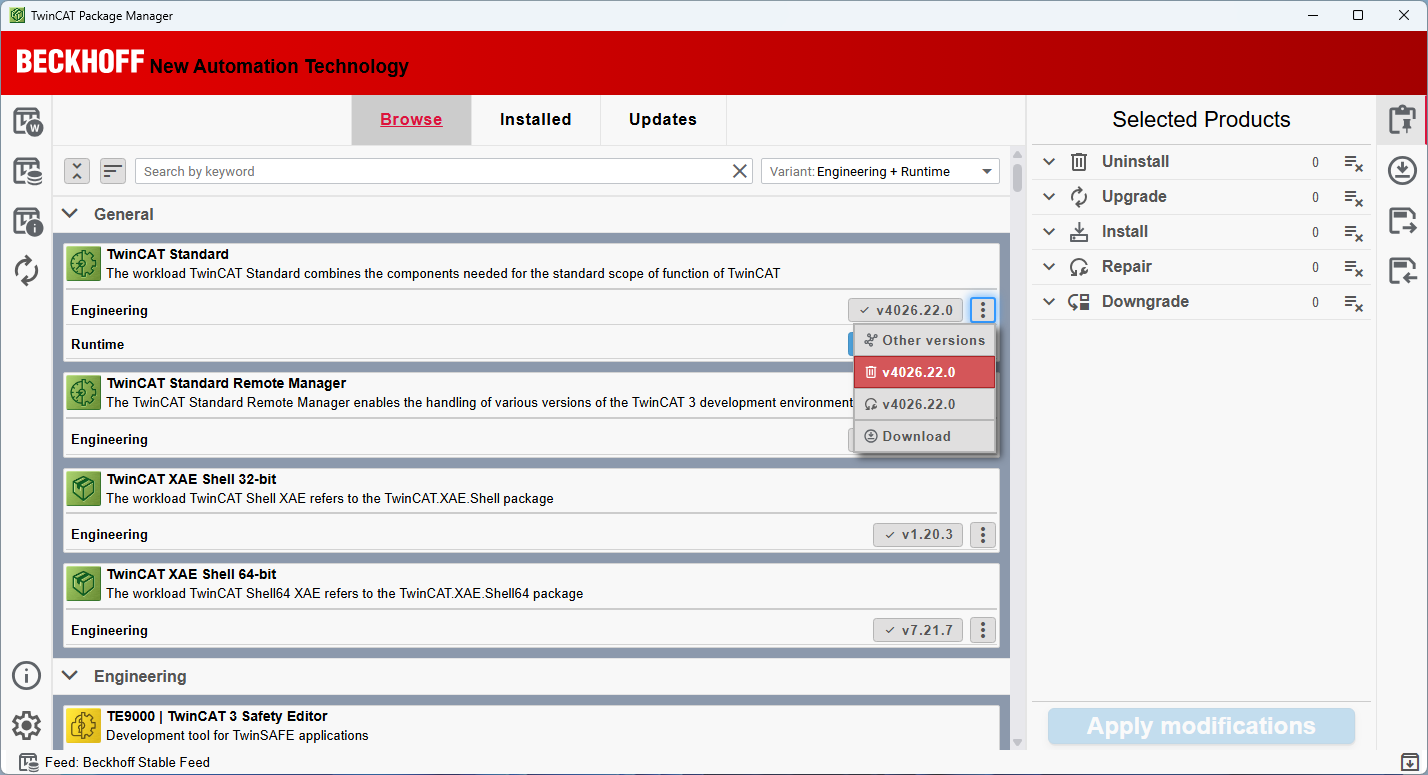The image size is (1428, 775).
Task: Click the 'Runtime' label under TwinCAT Standard
Action: point(98,344)
